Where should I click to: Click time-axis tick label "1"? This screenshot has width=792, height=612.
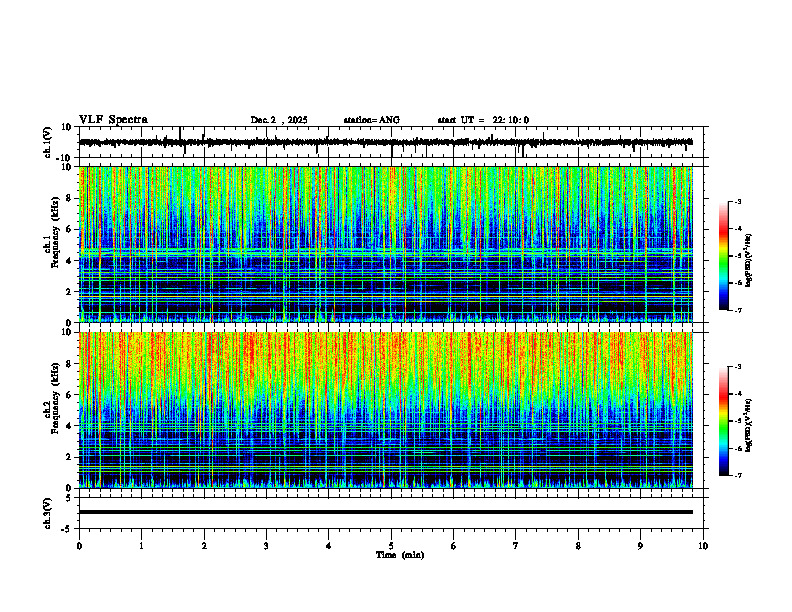pos(141,546)
